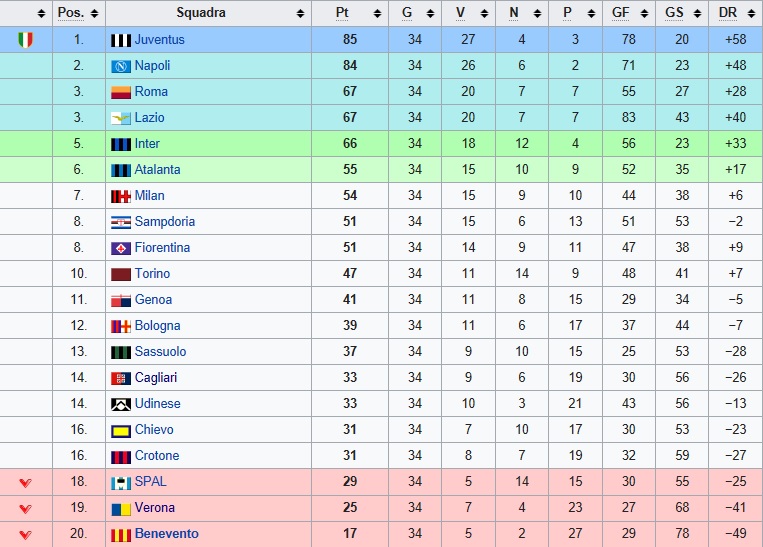Sort the table by Pt column
763x547 pixels.
377,14
